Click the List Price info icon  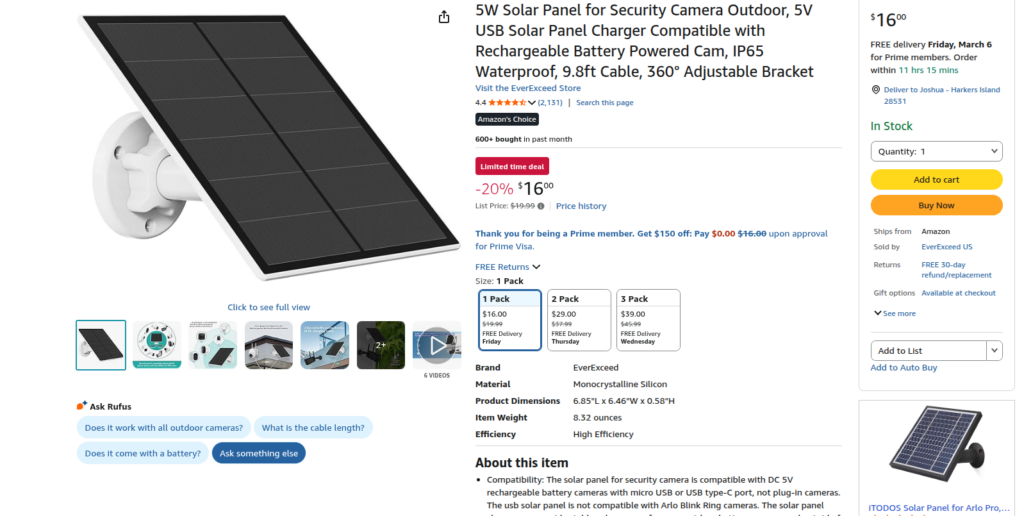tap(541, 206)
